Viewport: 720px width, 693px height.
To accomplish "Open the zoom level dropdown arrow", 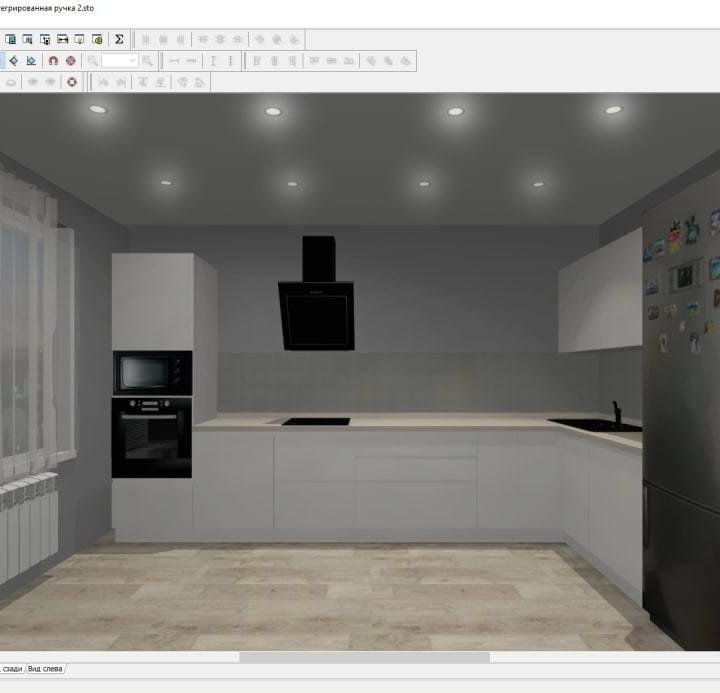I will (132, 61).
